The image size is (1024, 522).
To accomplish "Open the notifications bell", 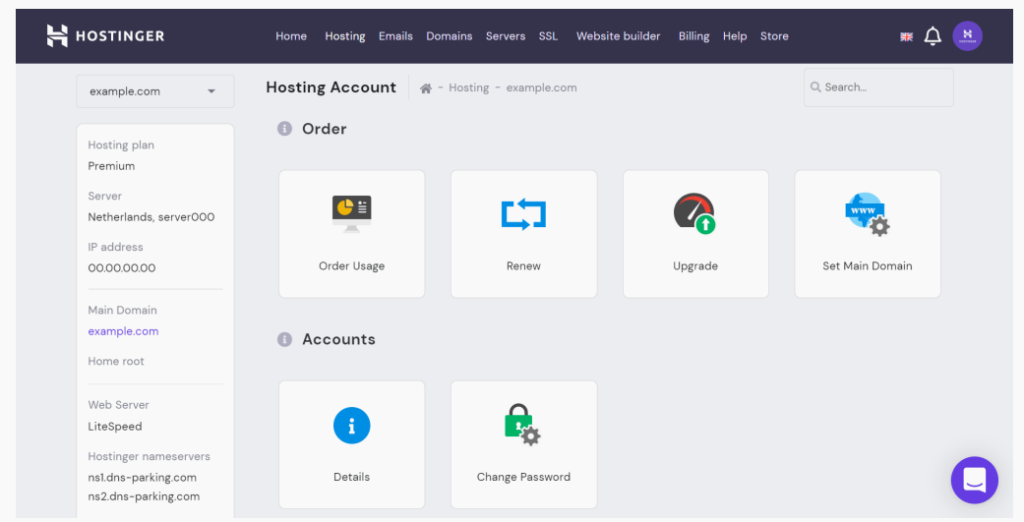I will tap(932, 36).
